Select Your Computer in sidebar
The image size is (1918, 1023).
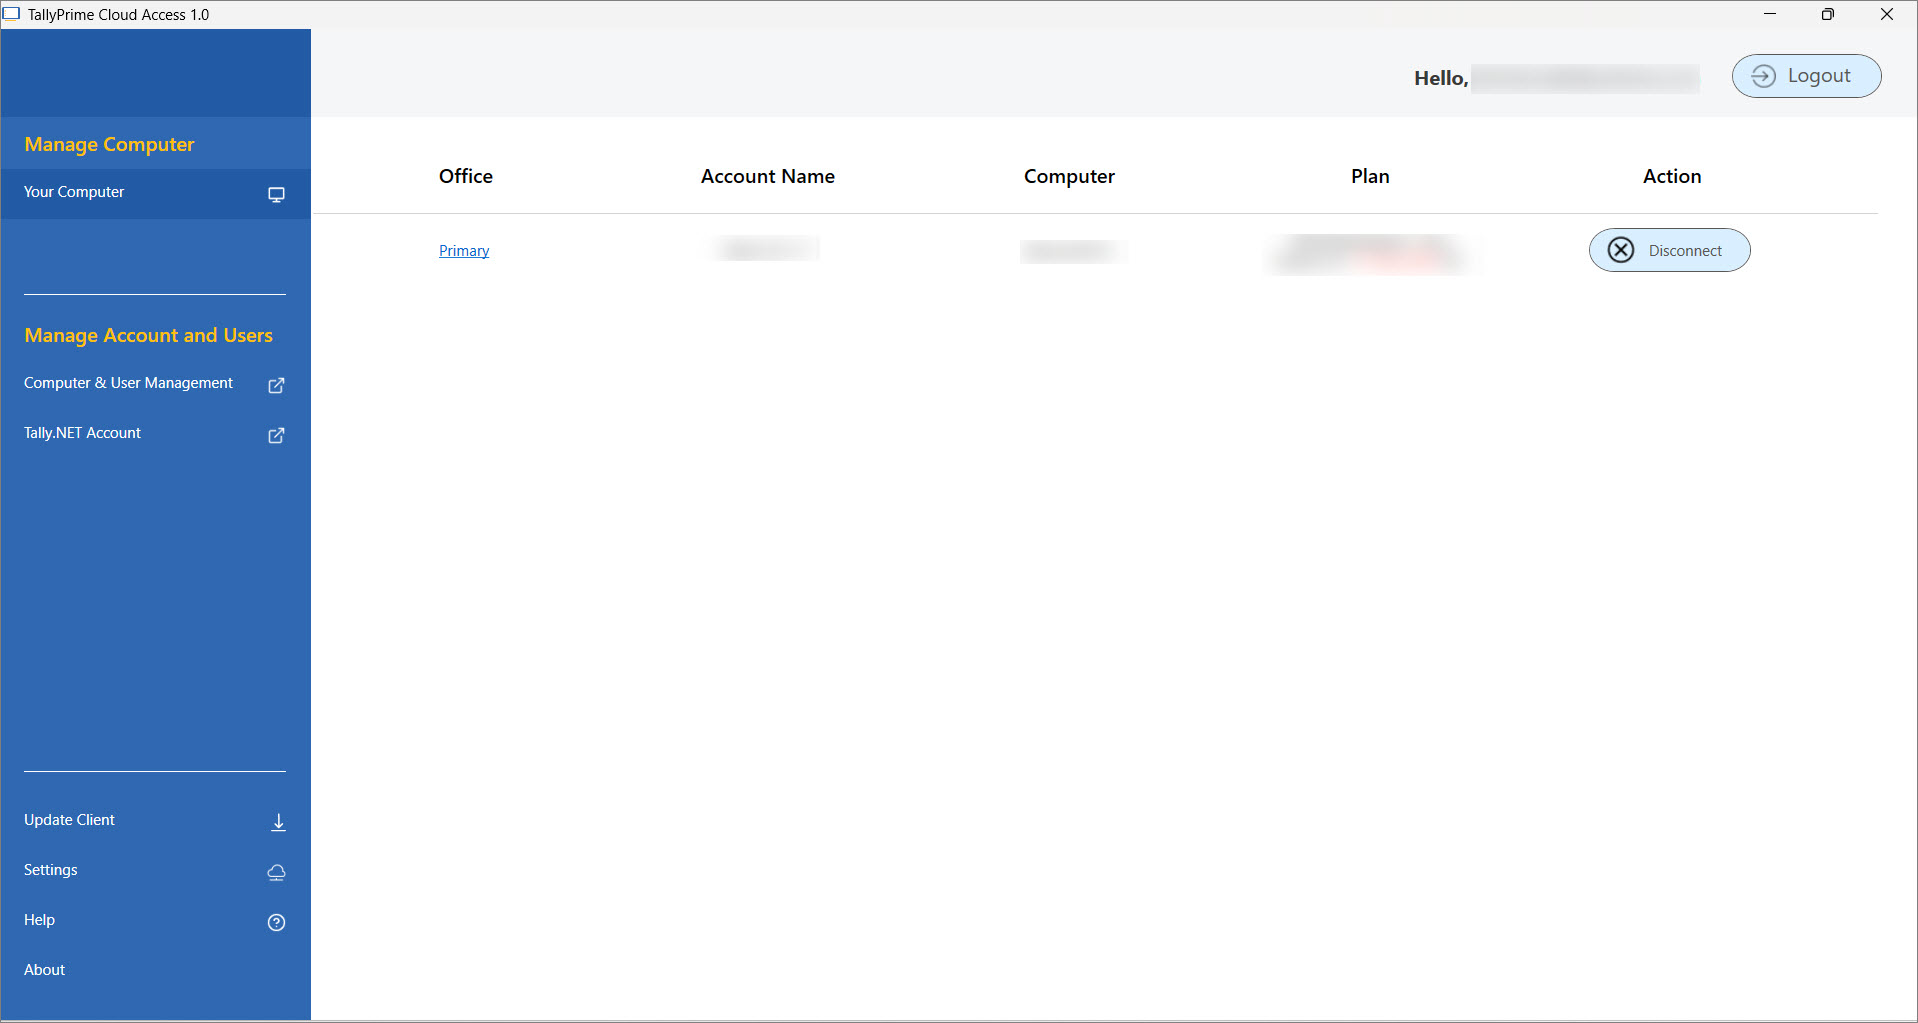tap(155, 193)
